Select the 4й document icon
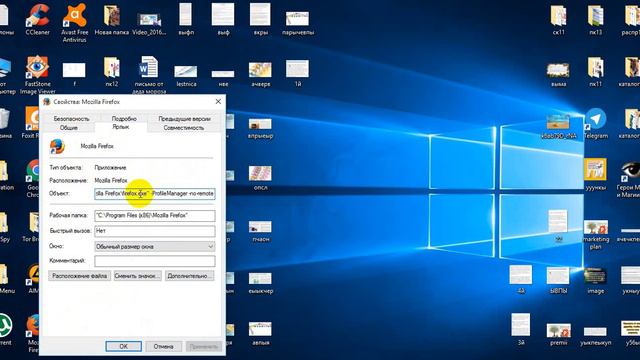The image size is (640, 360). [x=521, y=280]
